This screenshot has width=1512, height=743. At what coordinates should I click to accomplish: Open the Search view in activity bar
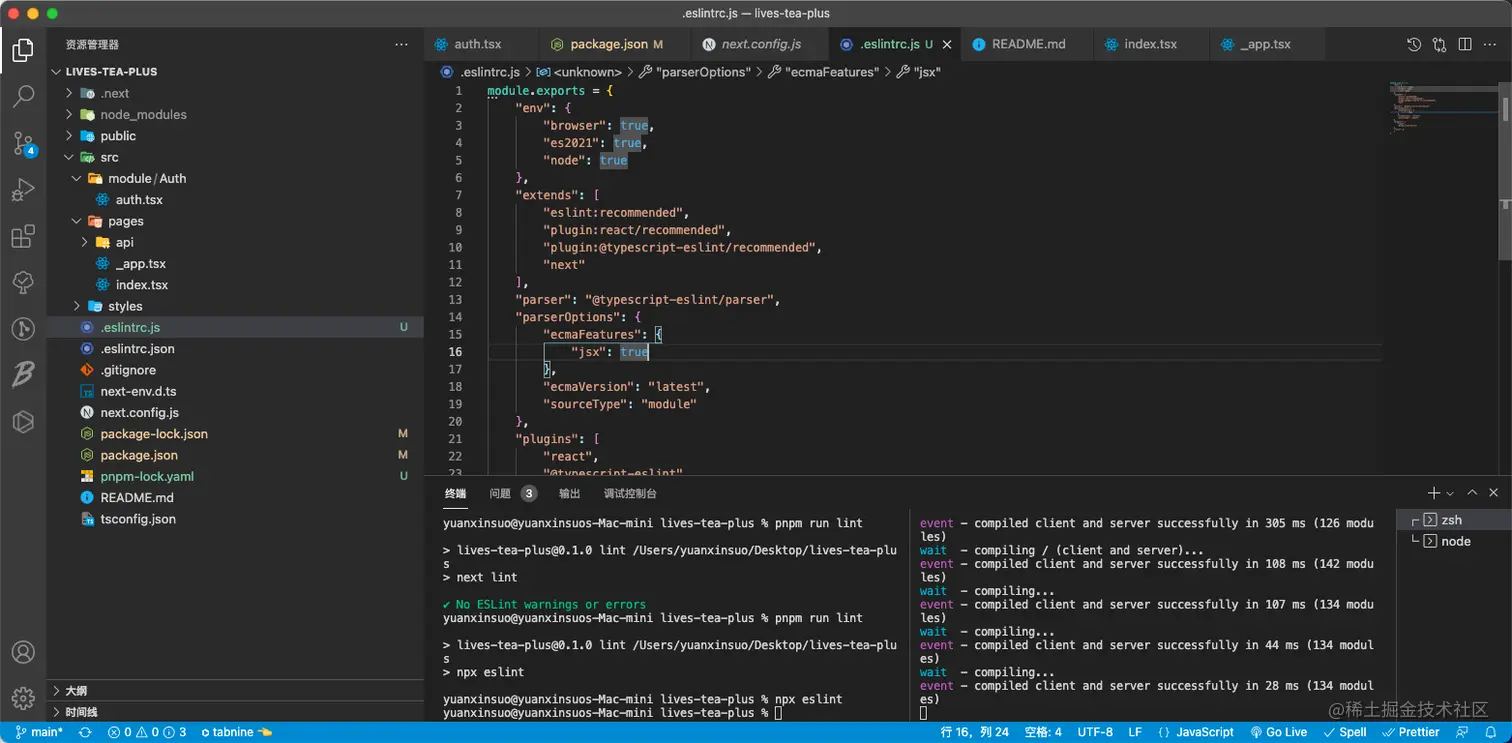(x=23, y=97)
